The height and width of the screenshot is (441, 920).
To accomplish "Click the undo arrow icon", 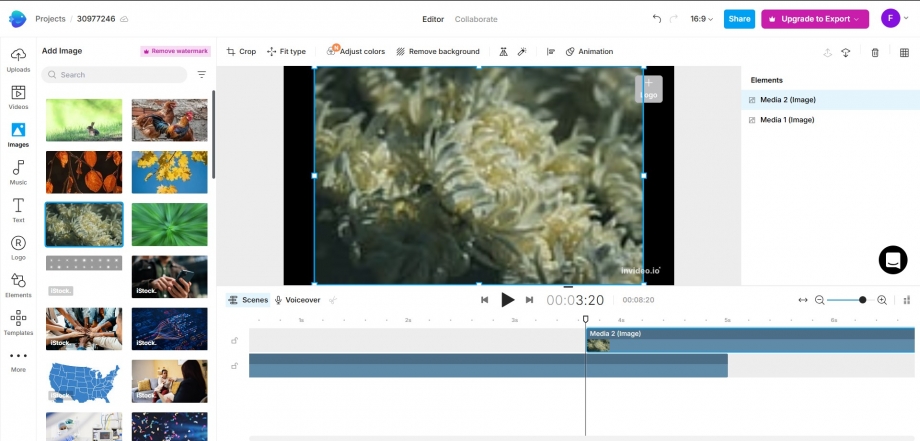I will click(x=657, y=19).
